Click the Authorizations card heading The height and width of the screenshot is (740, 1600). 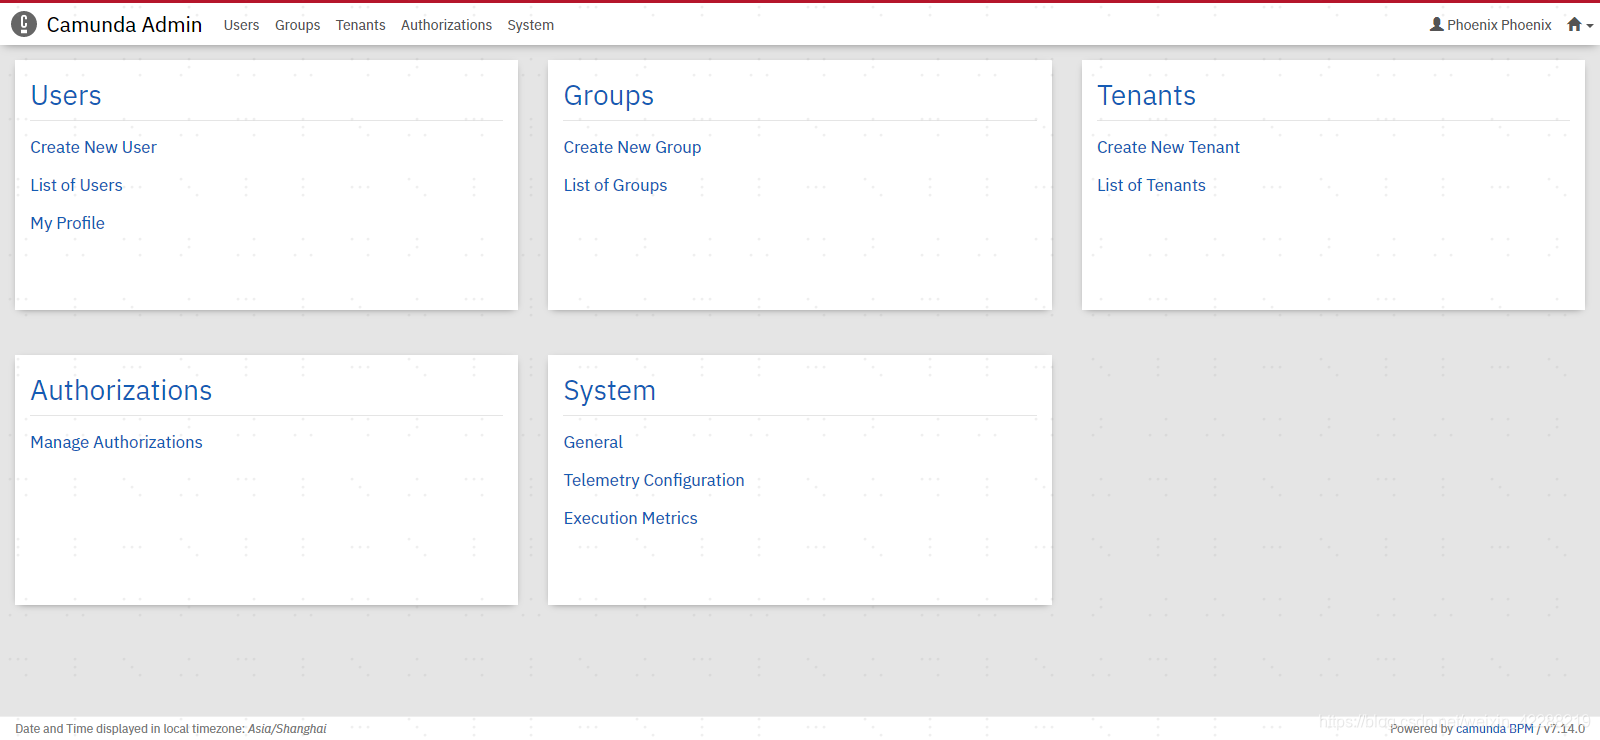pos(121,390)
